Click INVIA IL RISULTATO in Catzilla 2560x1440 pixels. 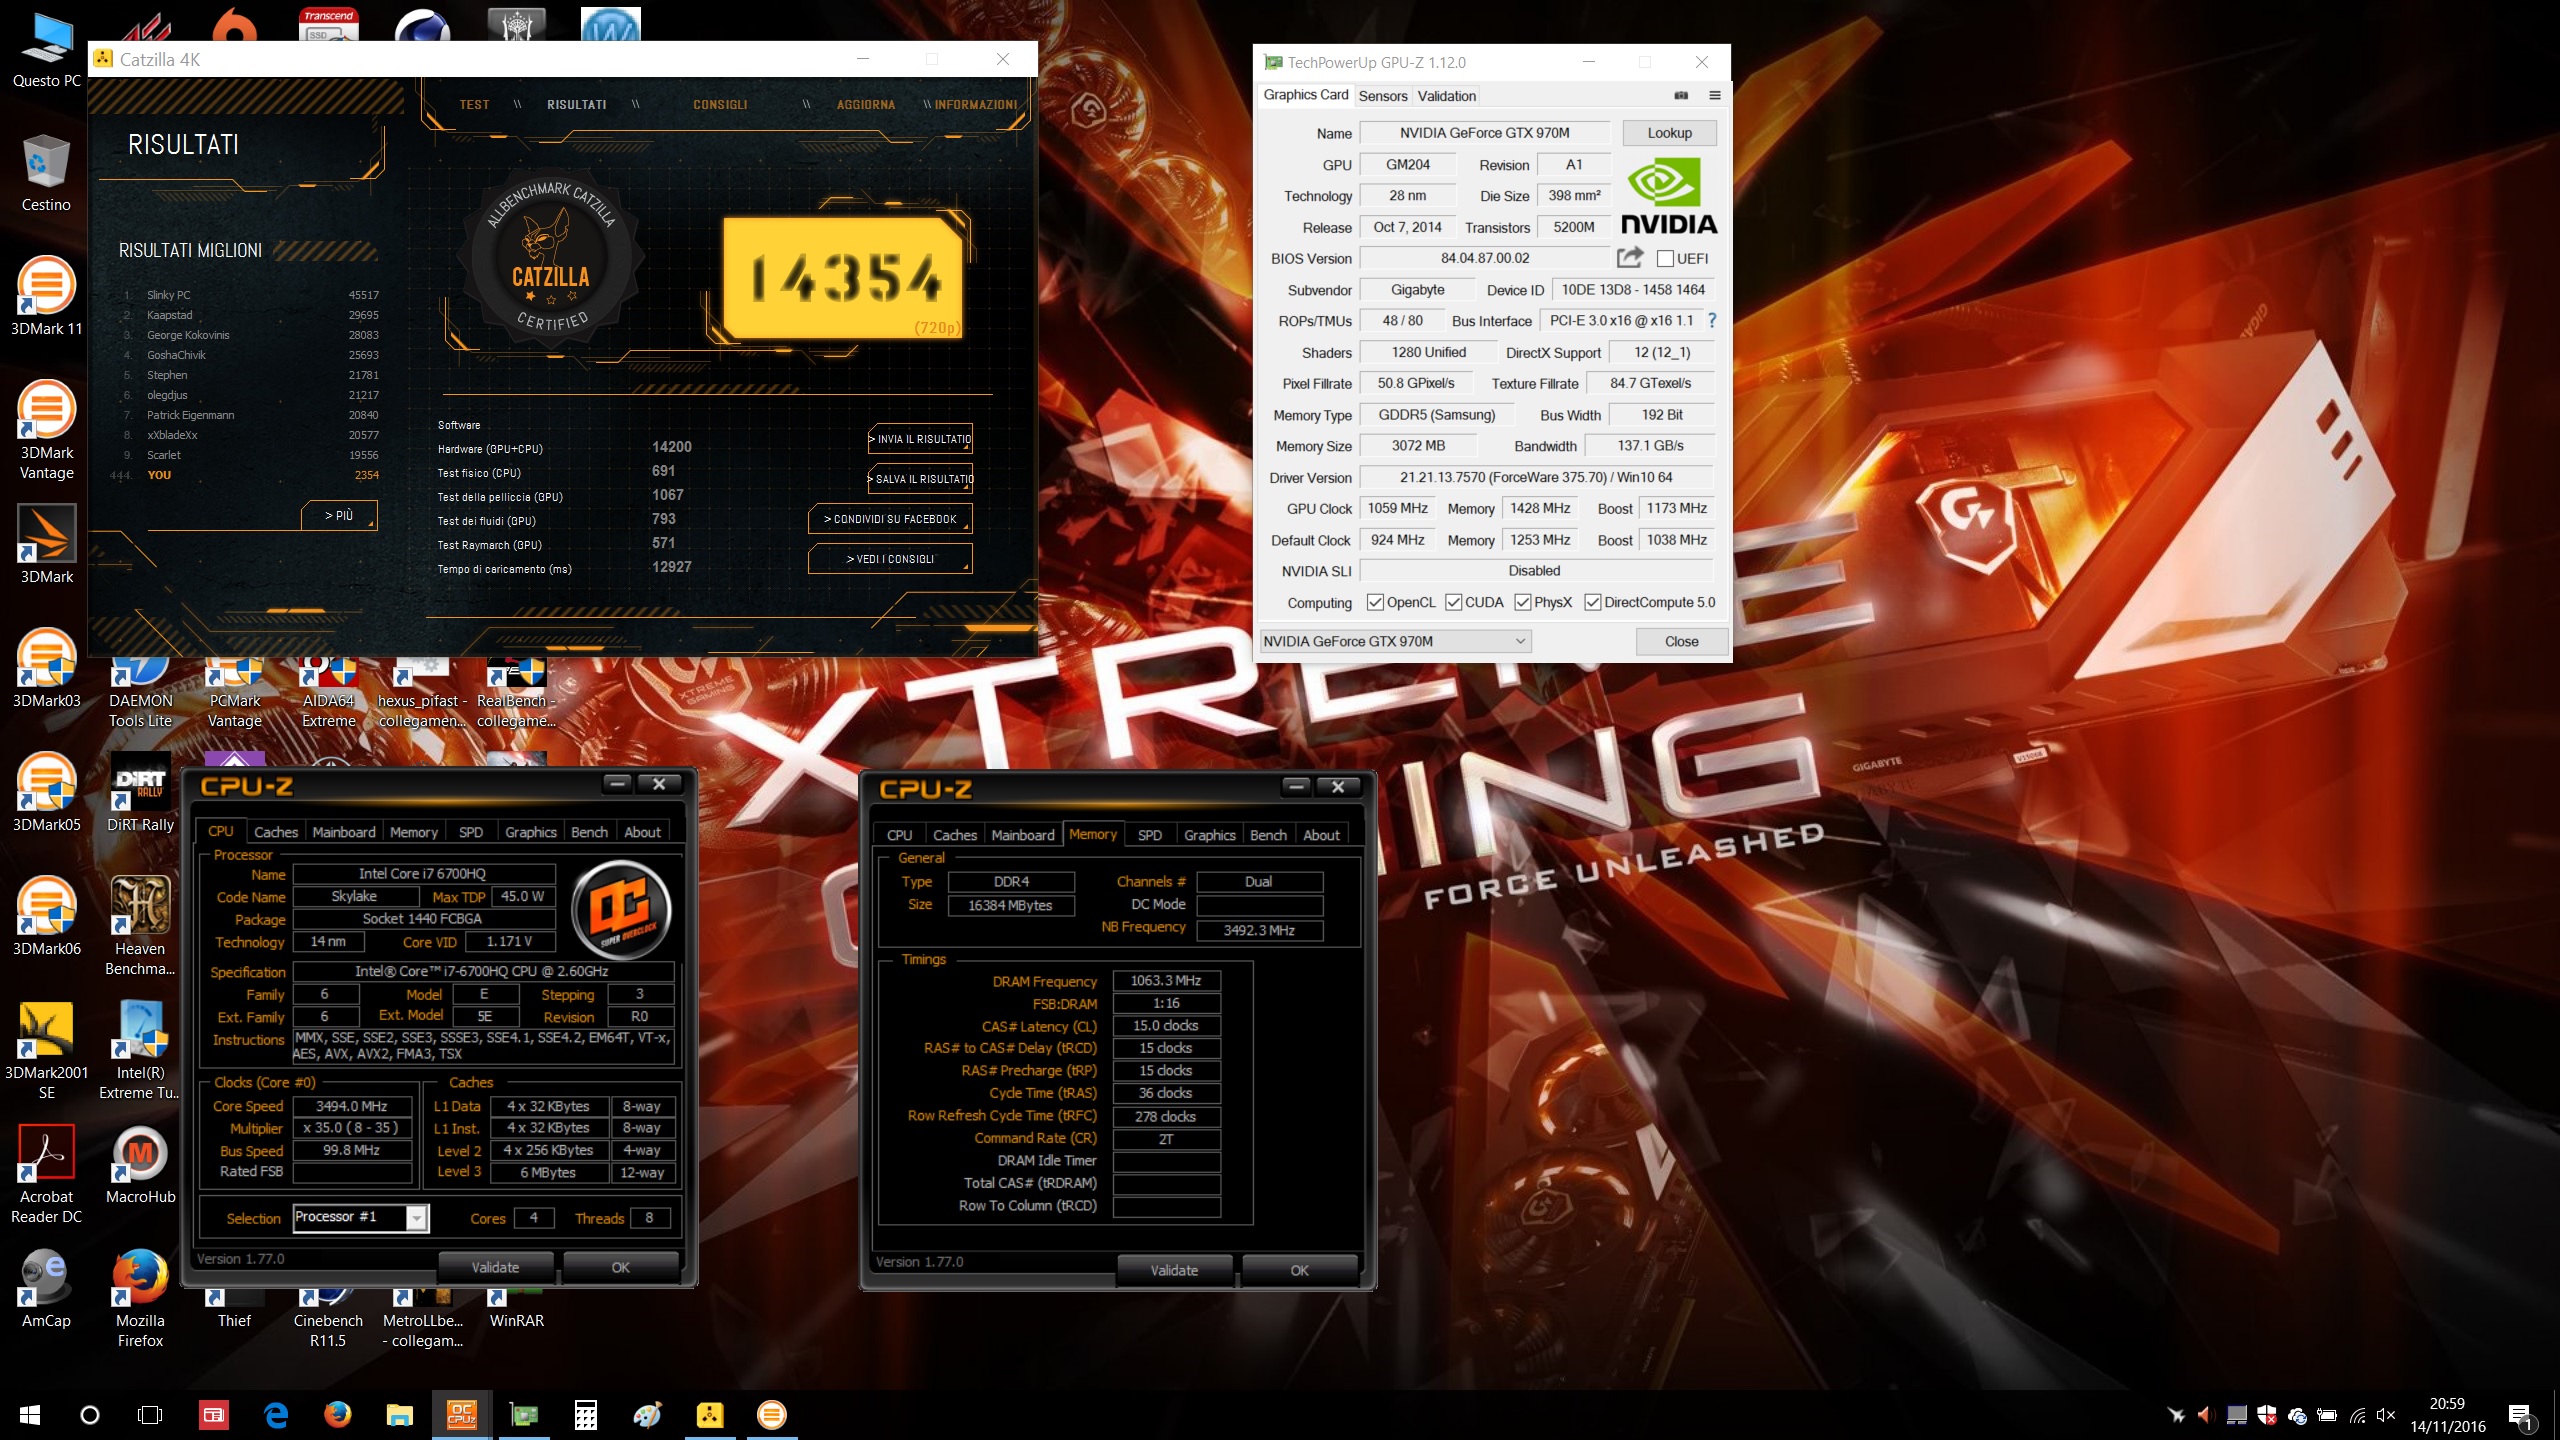click(920, 439)
